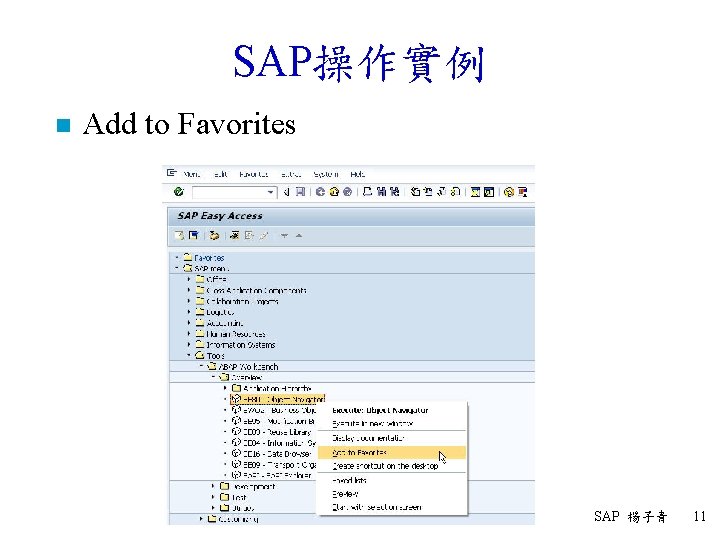Click the Previous Page icon

[428, 192]
